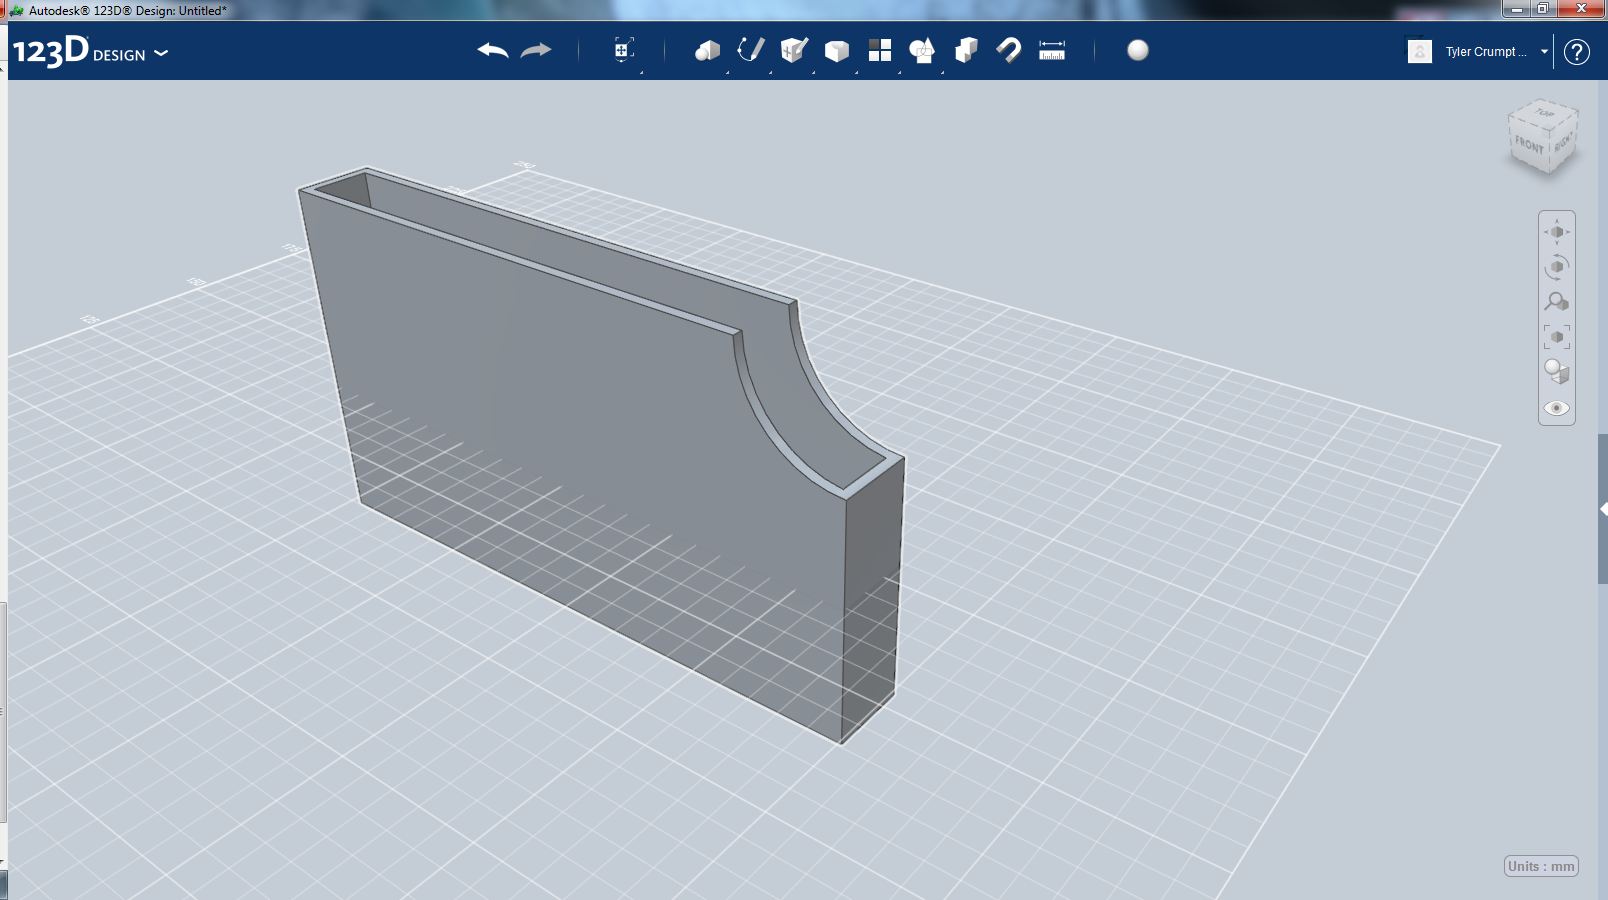Open the Grouping tool
This screenshot has height=900, width=1608.
922,50
